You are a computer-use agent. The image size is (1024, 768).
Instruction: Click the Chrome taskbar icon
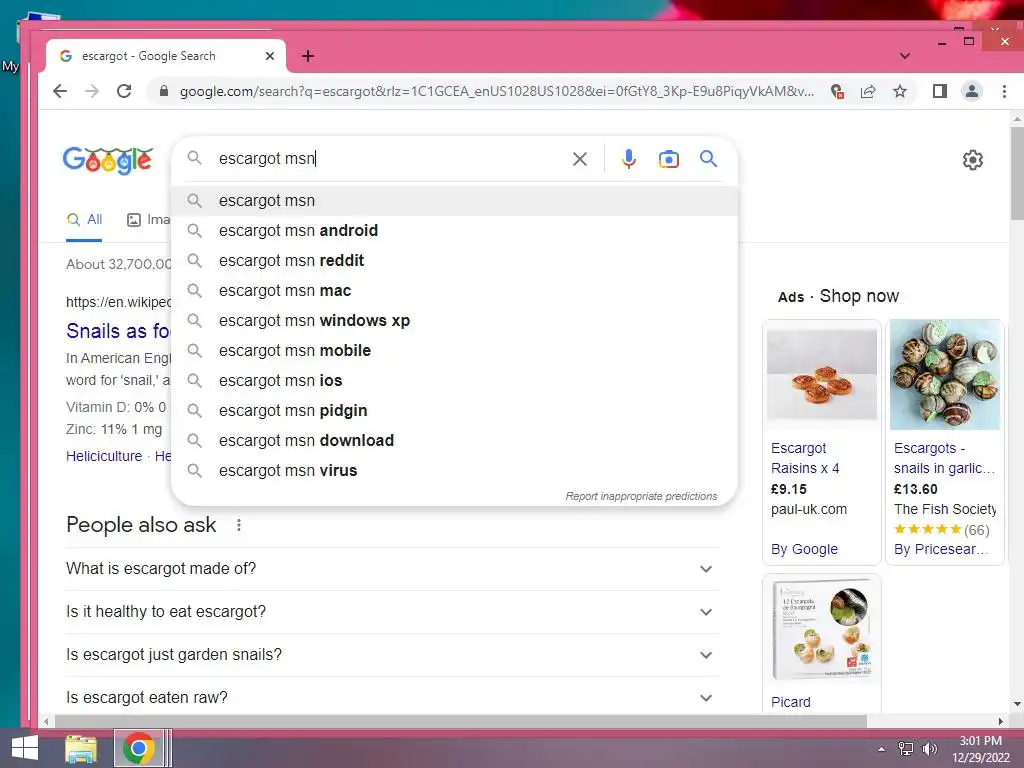point(138,748)
